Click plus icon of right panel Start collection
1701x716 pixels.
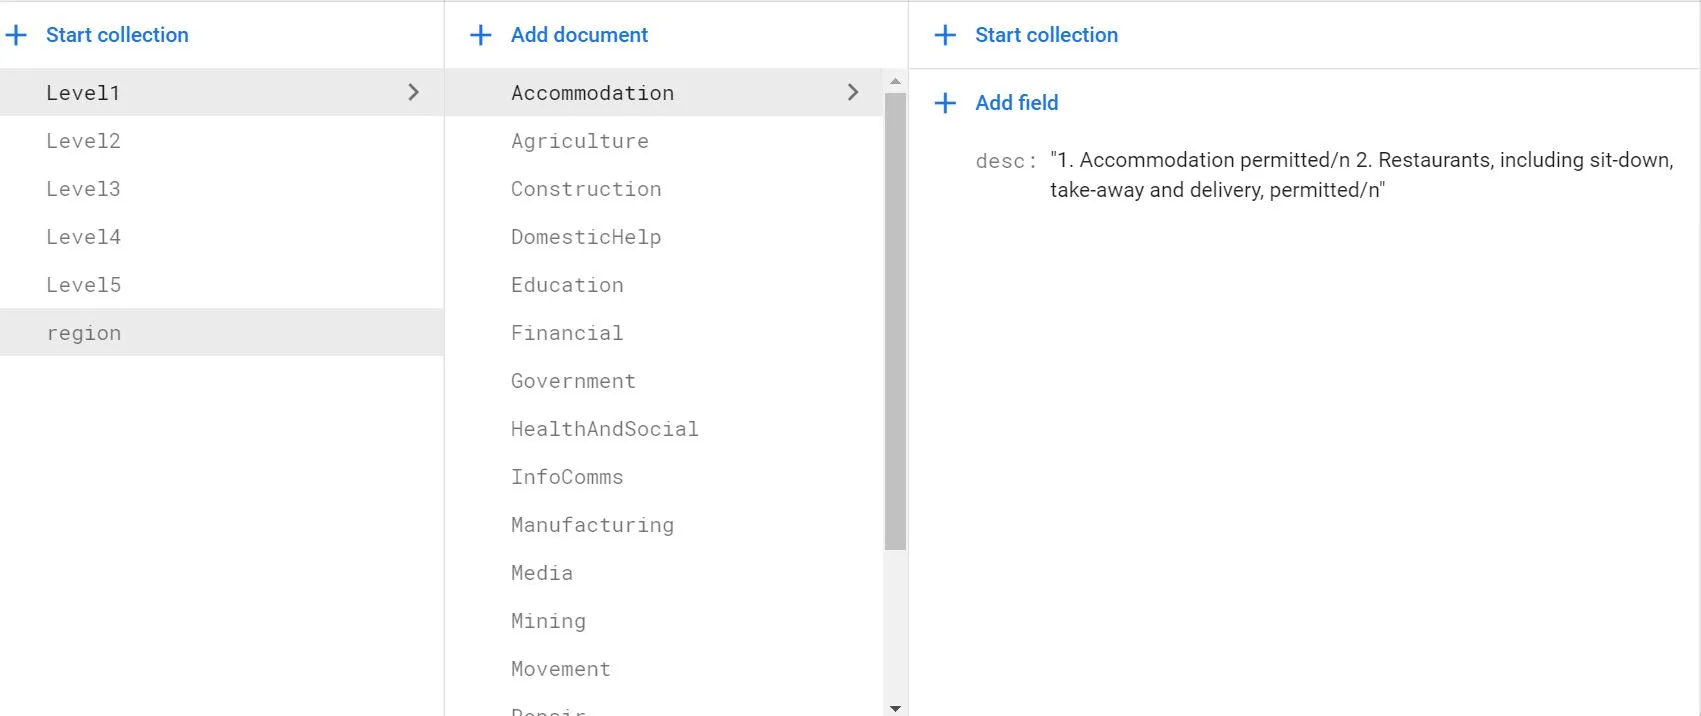[x=945, y=35]
